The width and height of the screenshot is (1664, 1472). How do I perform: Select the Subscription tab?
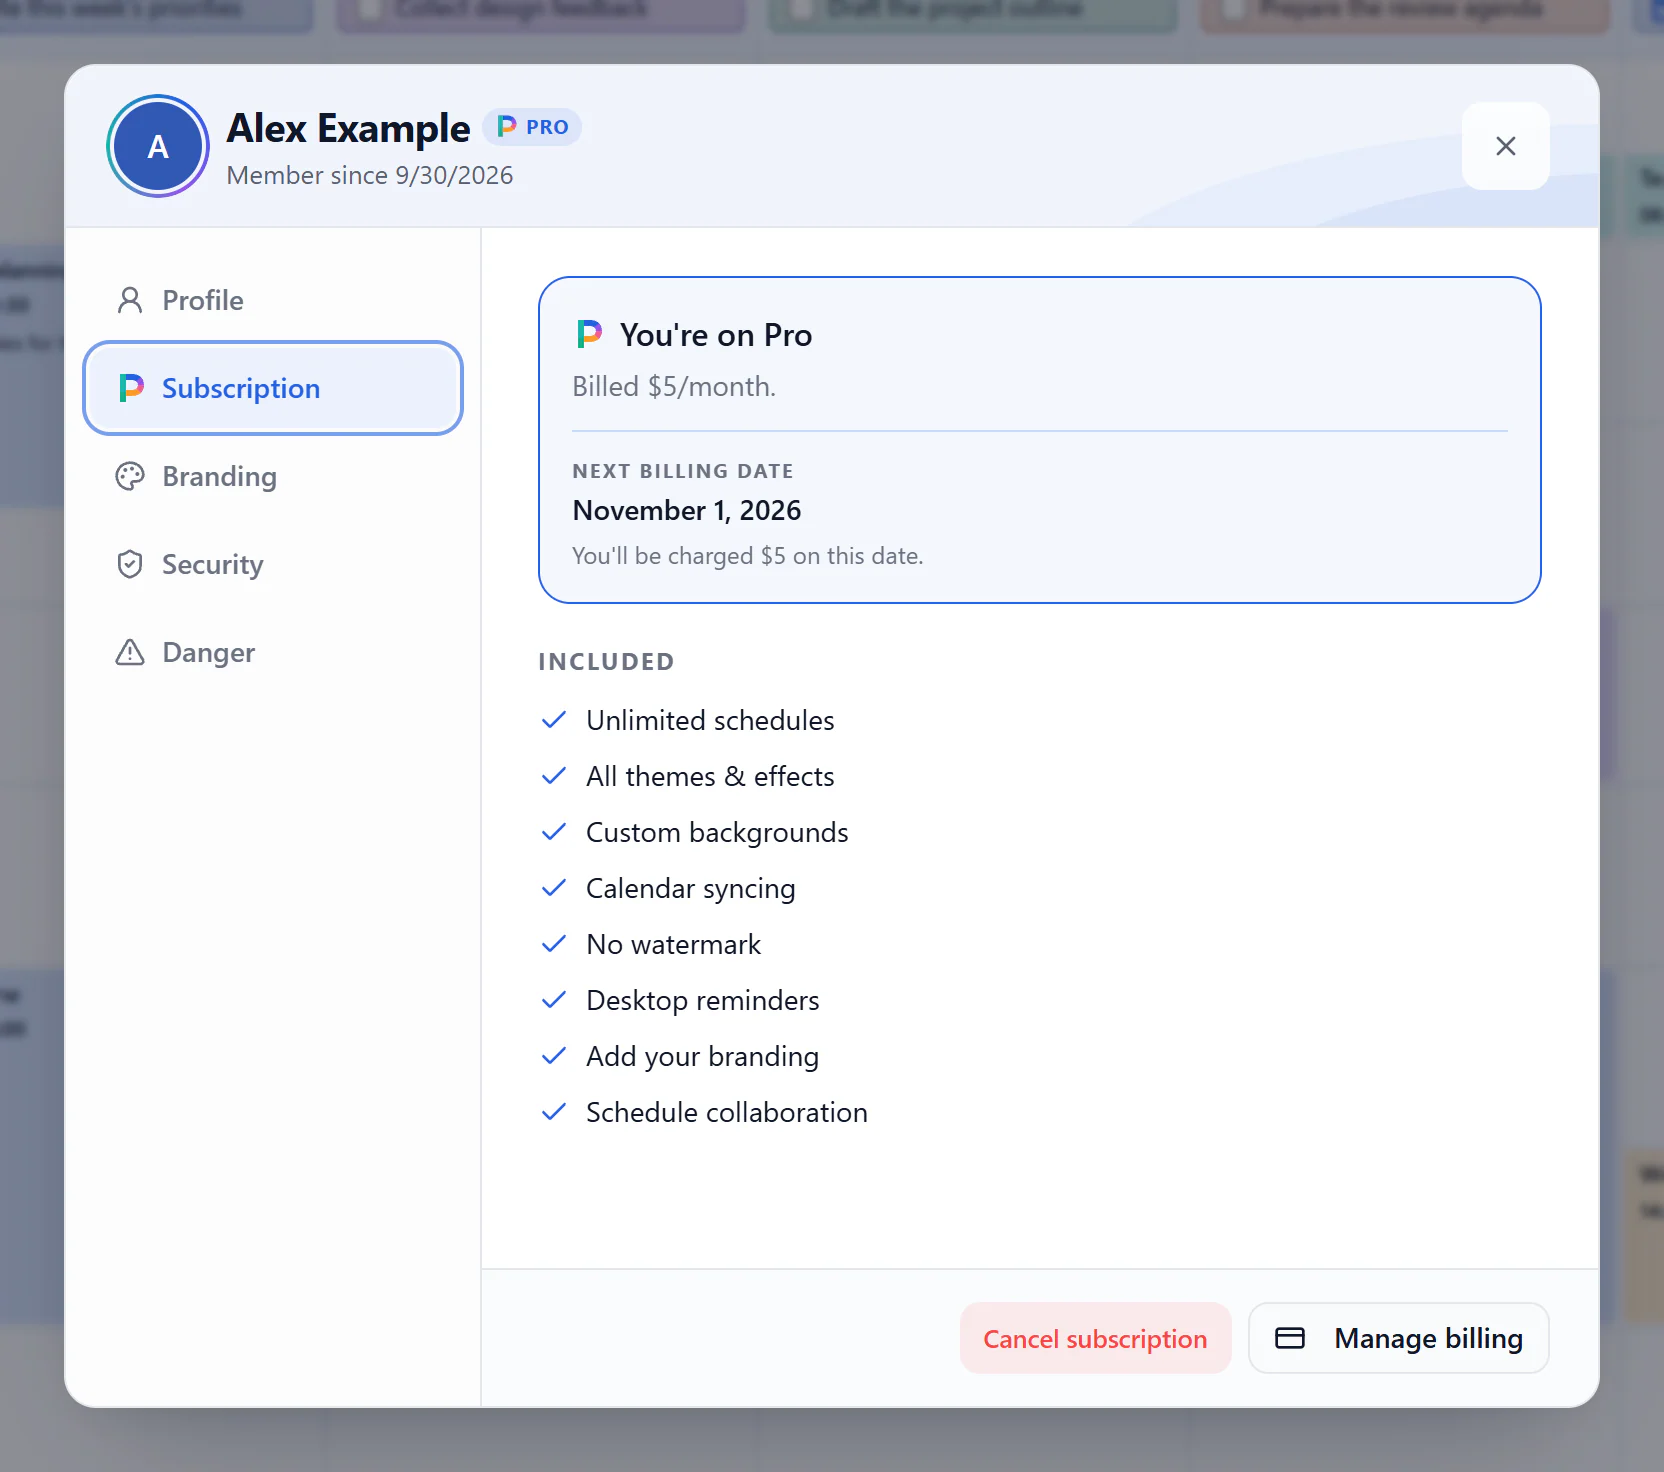pyautogui.click(x=273, y=388)
